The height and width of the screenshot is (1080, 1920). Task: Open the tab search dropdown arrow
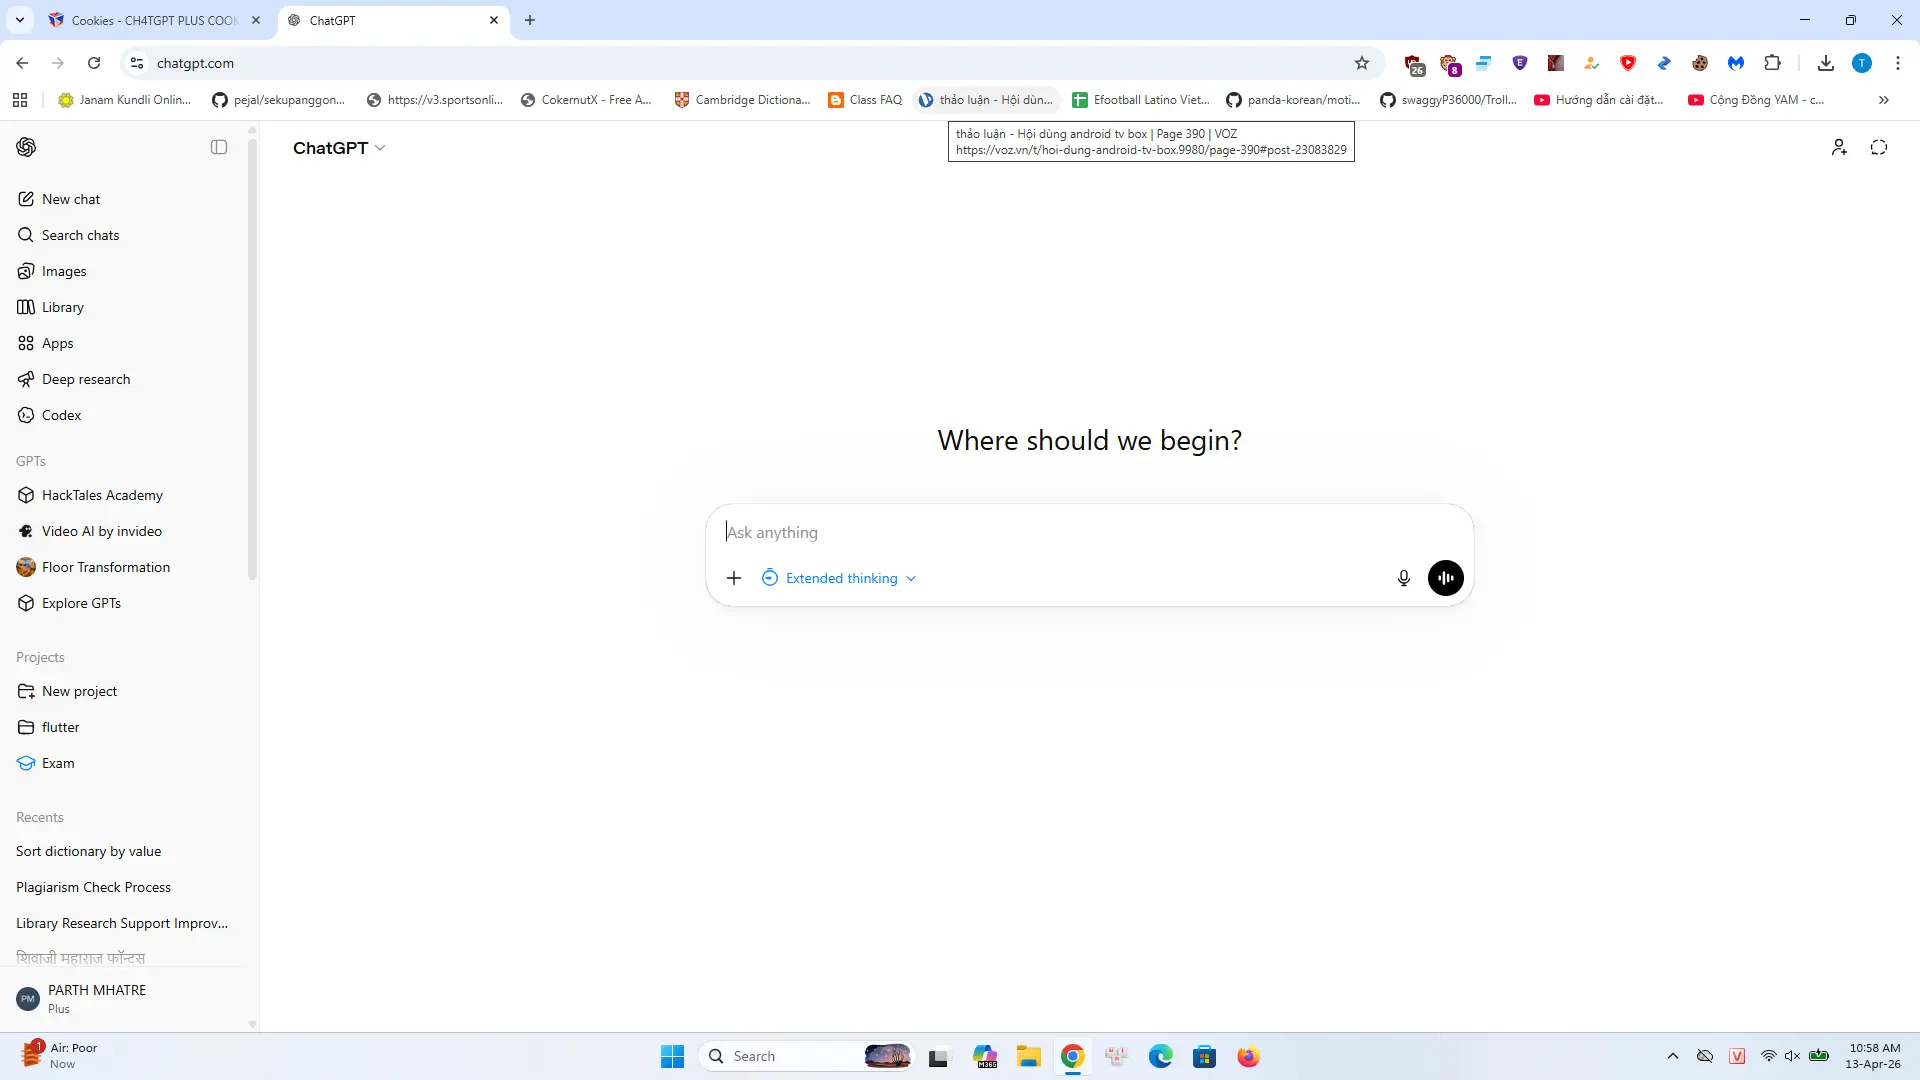(19, 20)
